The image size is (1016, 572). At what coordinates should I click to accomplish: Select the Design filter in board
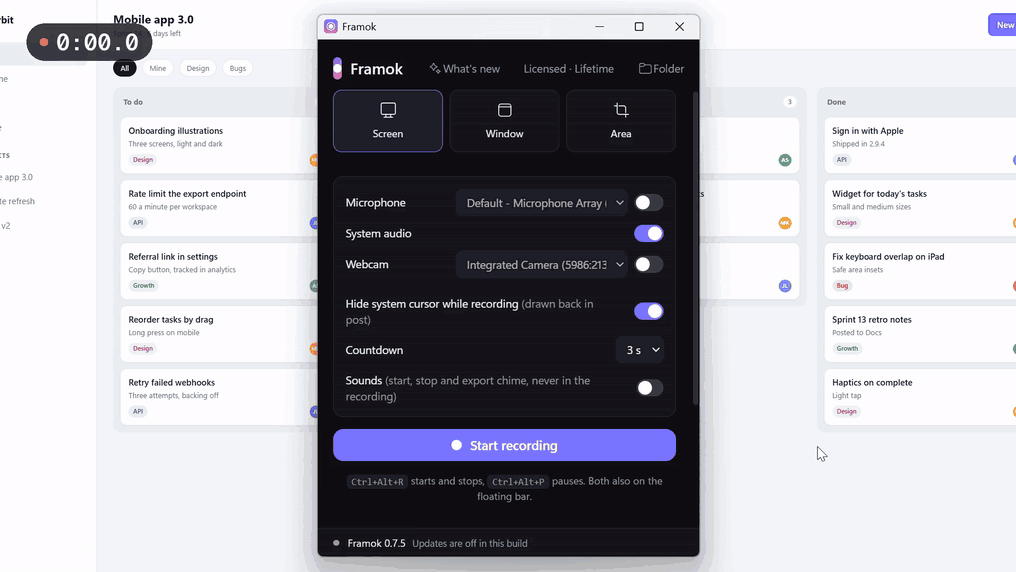(x=198, y=68)
